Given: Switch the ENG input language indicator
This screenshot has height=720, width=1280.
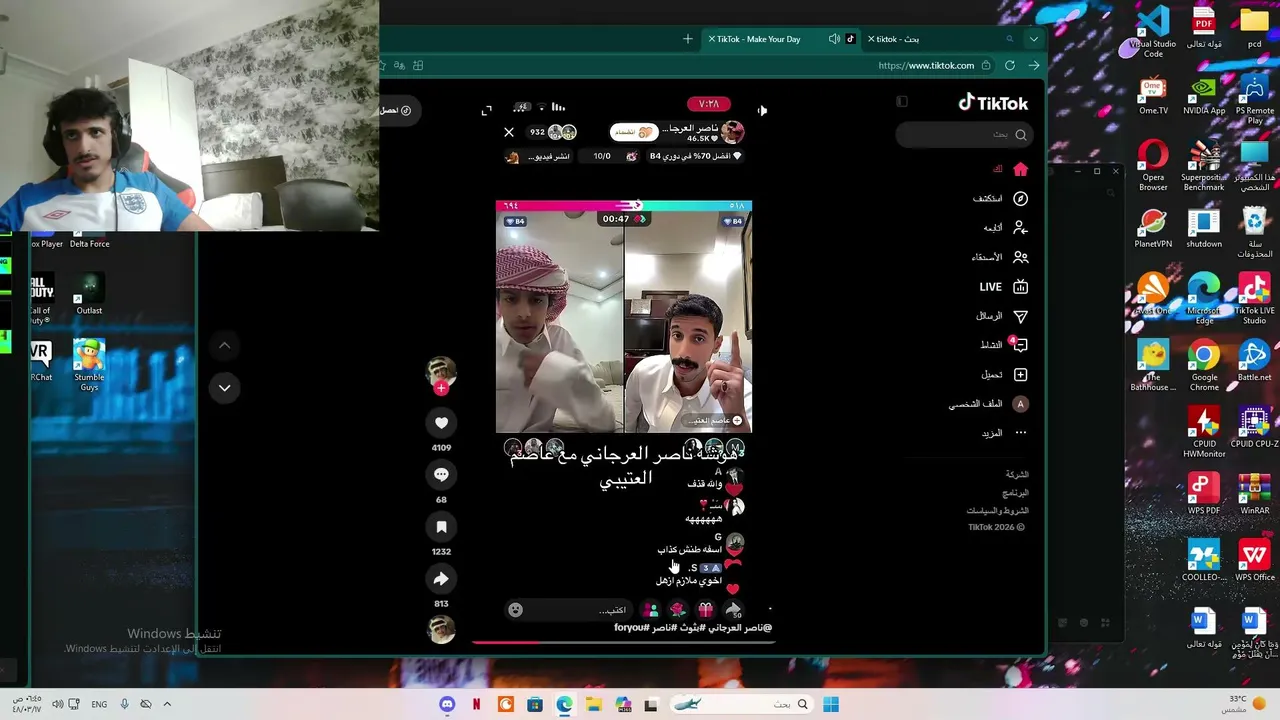Looking at the screenshot, I should (x=99, y=704).
